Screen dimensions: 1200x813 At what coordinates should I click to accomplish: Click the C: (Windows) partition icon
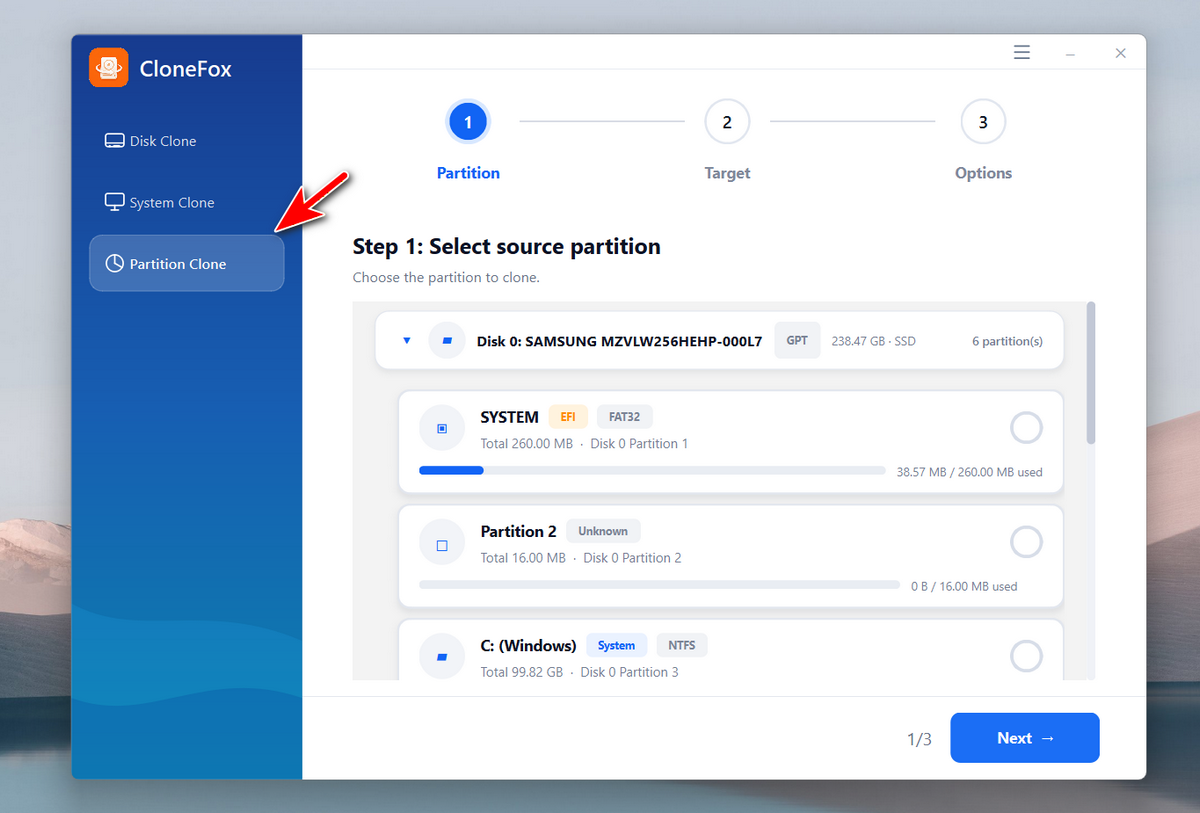click(442, 657)
